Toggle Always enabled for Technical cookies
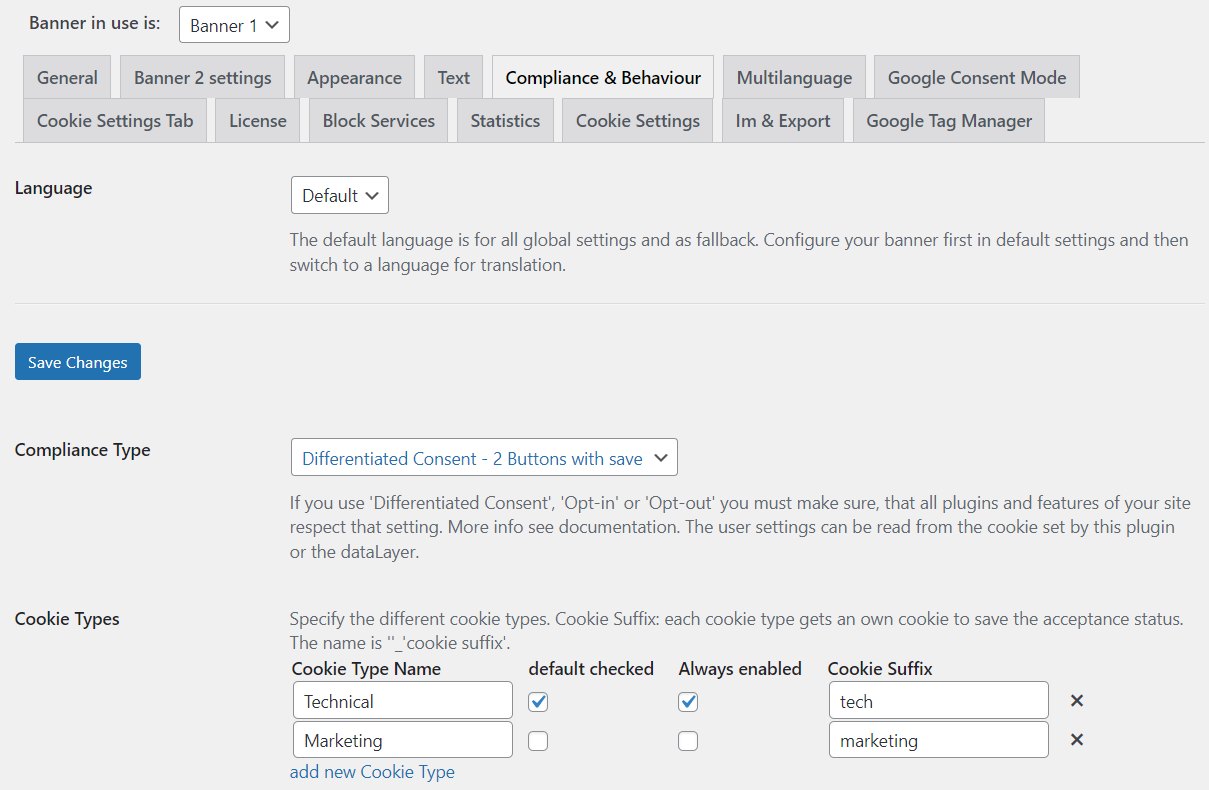1209x790 pixels. click(x=687, y=701)
